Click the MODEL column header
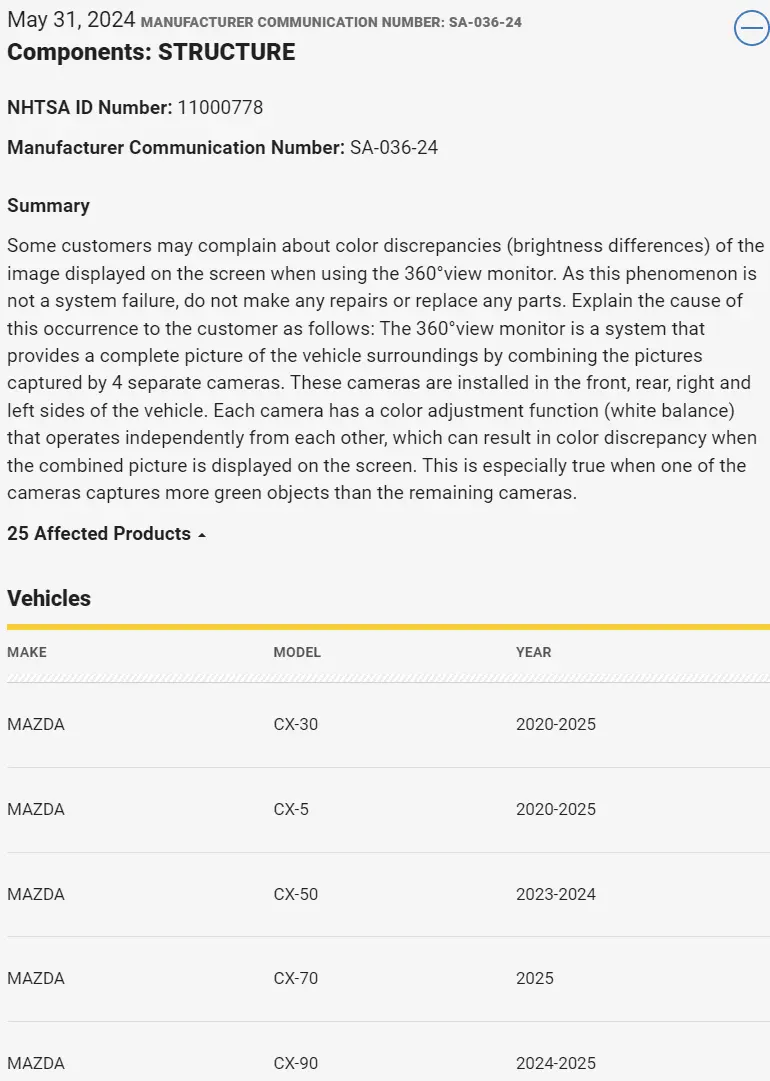This screenshot has height=1081, width=770. (x=297, y=652)
